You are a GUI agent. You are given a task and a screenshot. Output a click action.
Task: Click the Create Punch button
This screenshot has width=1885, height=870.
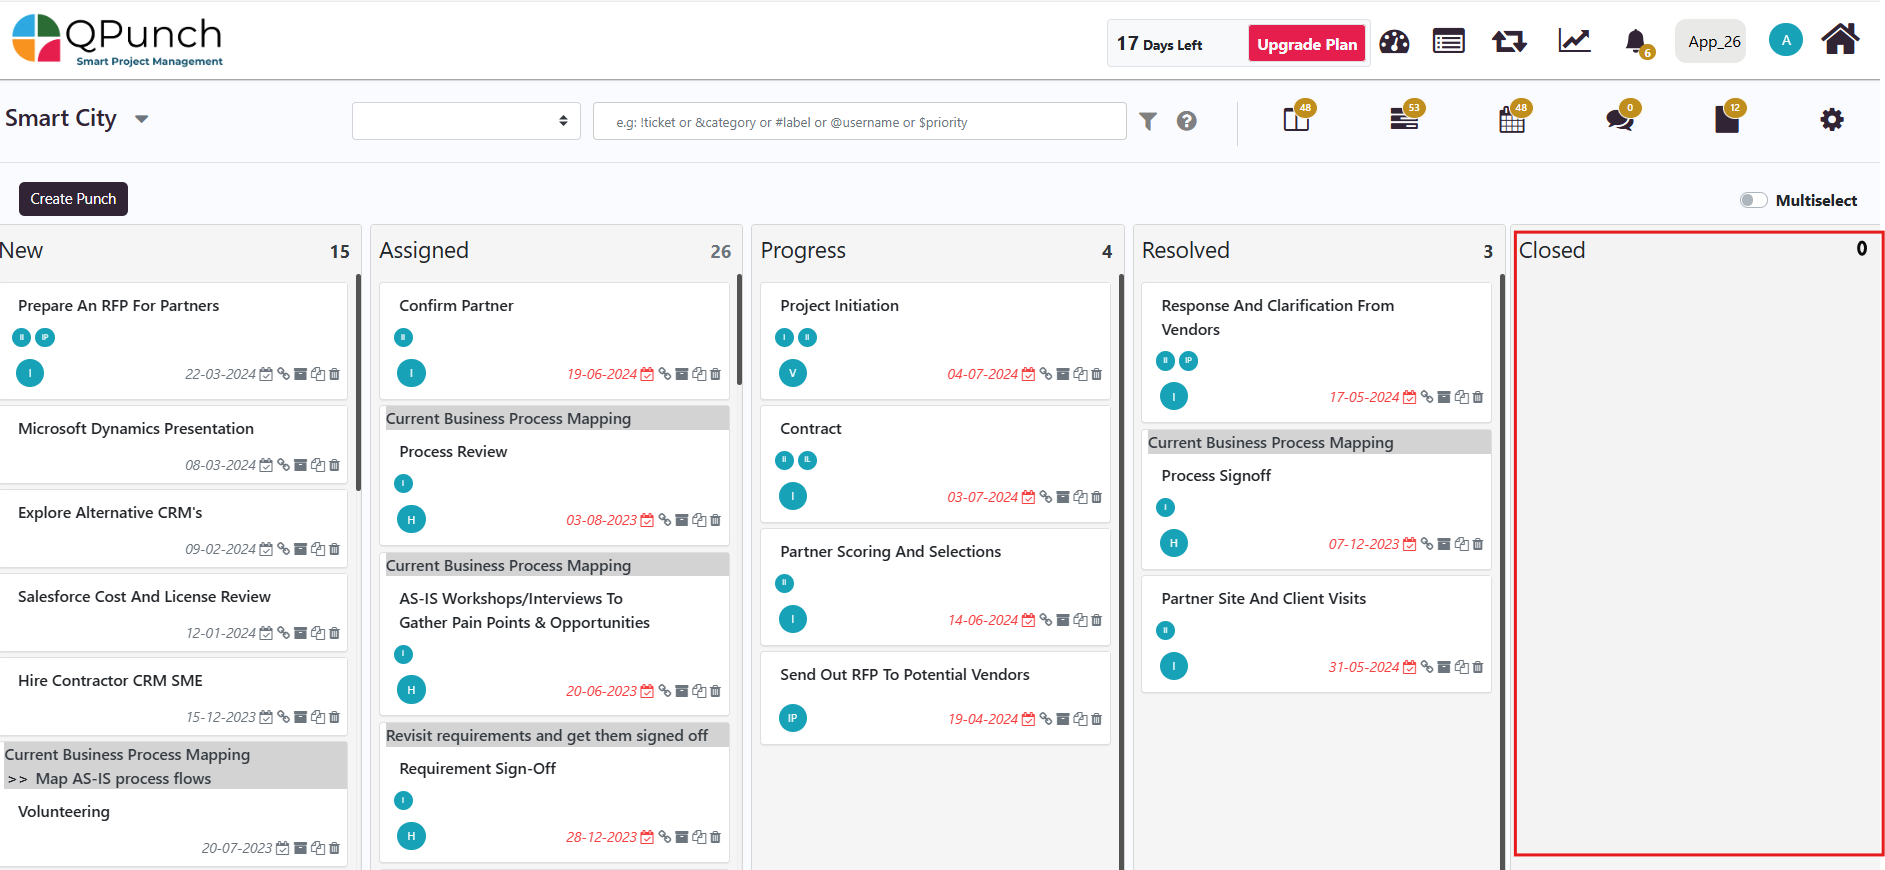coord(73,199)
